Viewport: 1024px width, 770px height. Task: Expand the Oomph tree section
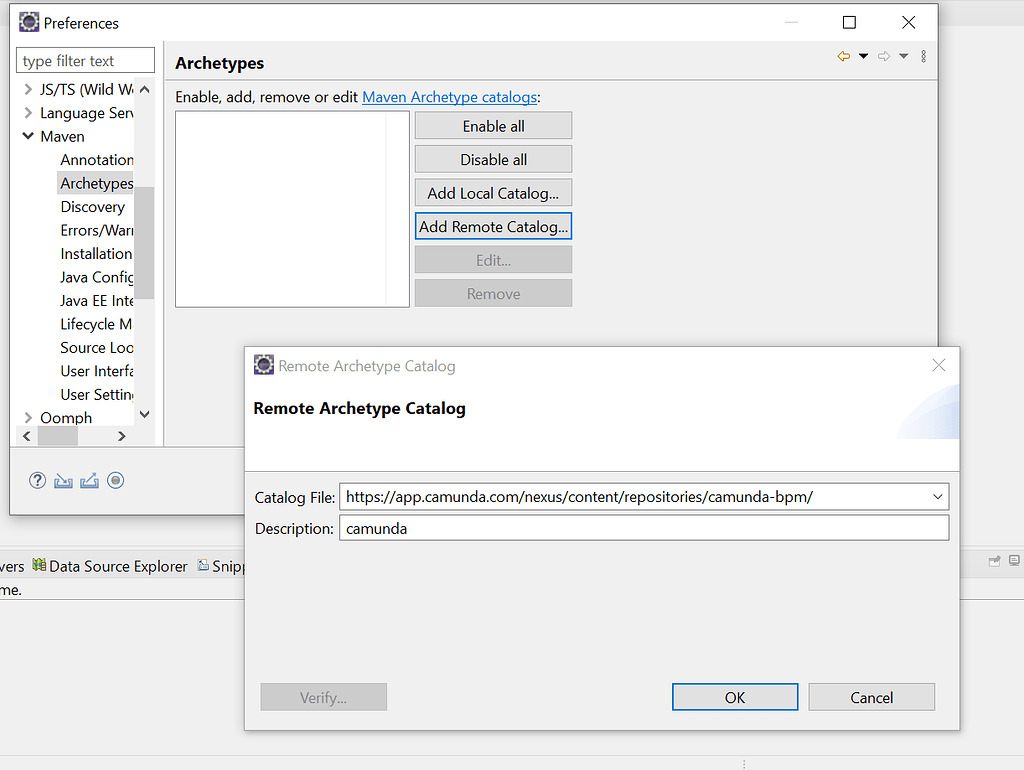[27, 417]
